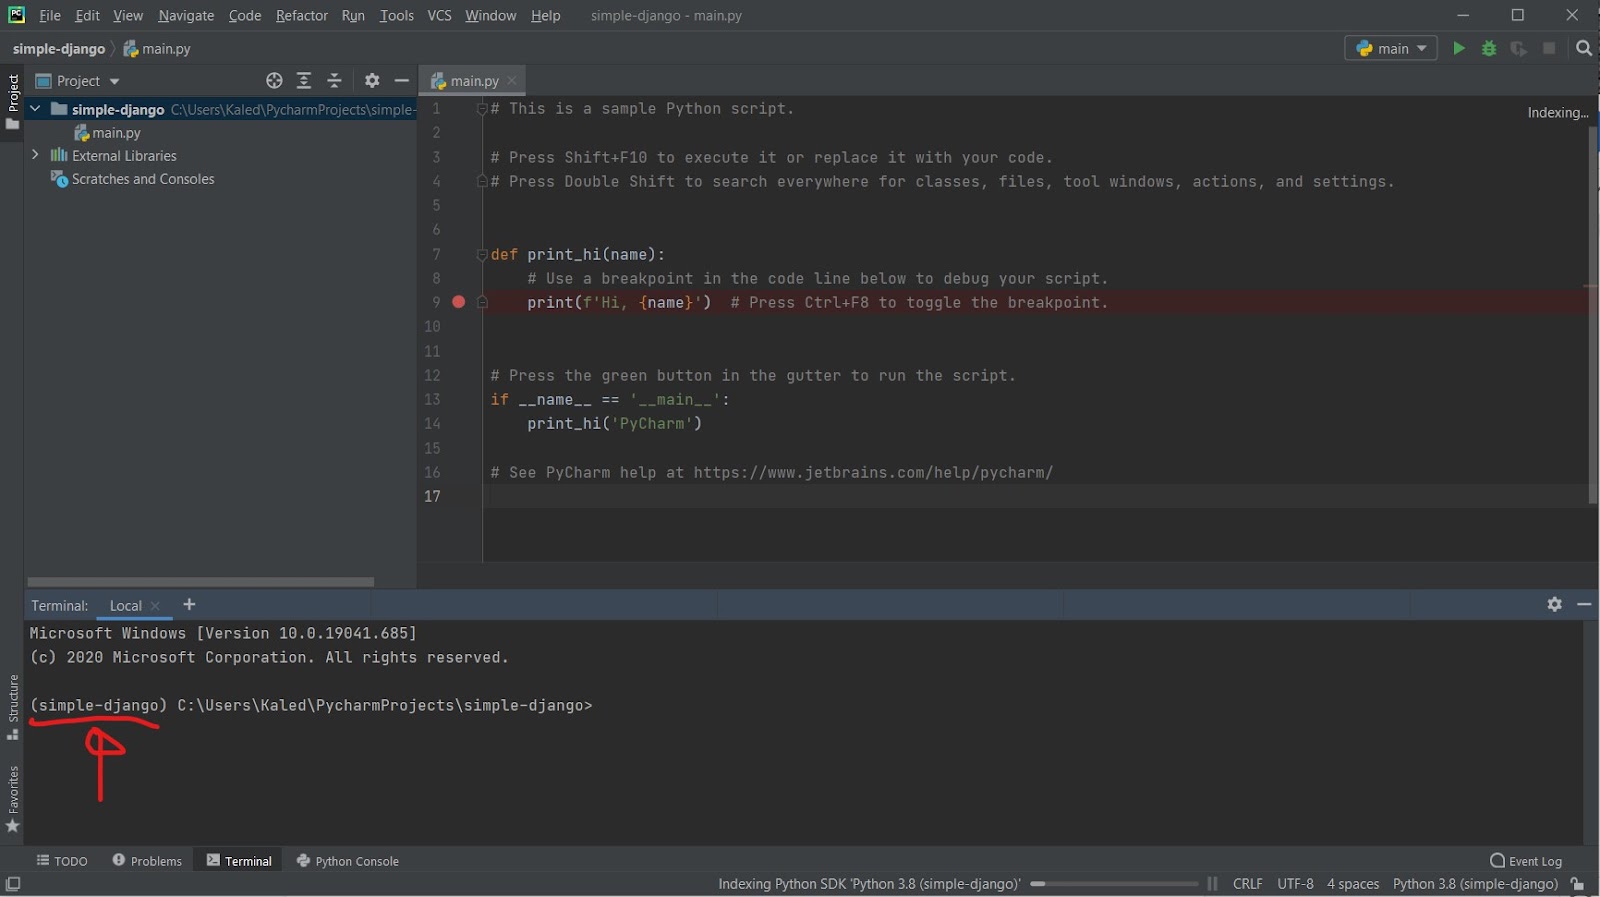Screen dimensions: 1600x897
Task: Run the main configuration with green play button
Action: [x=1459, y=48]
